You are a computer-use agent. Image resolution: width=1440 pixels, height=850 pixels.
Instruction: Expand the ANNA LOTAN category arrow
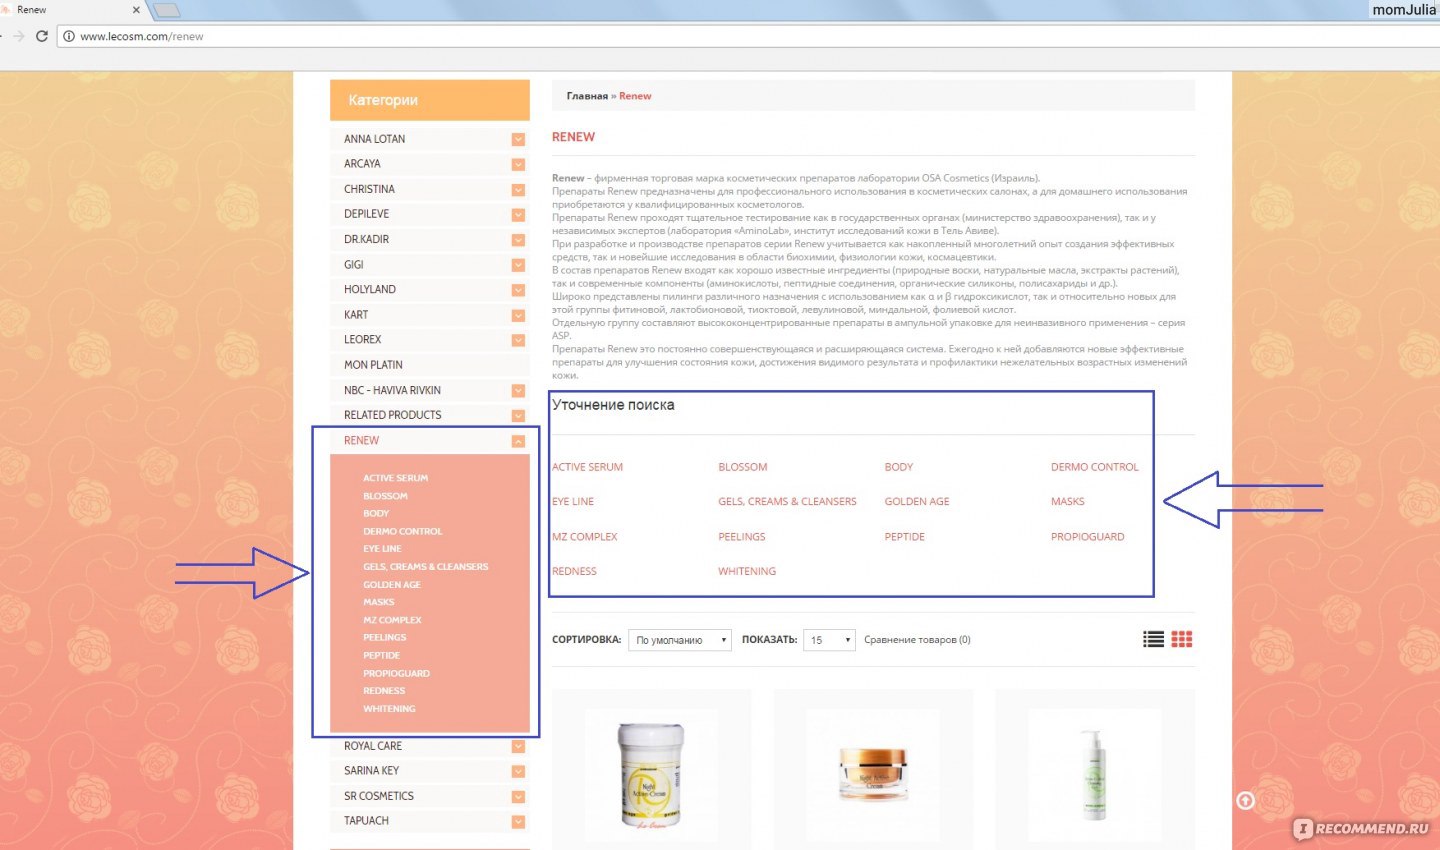pos(518,139)
